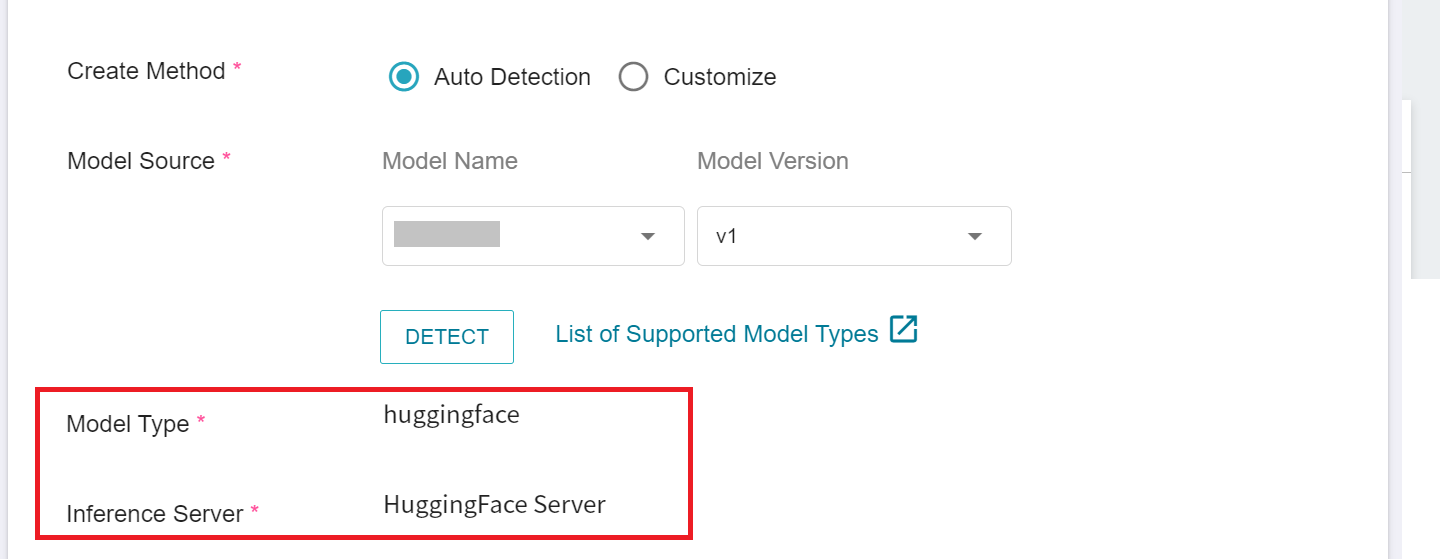Click the grayed-out model name value
This screenshot has width=1440, height=559.
point(447,234)
